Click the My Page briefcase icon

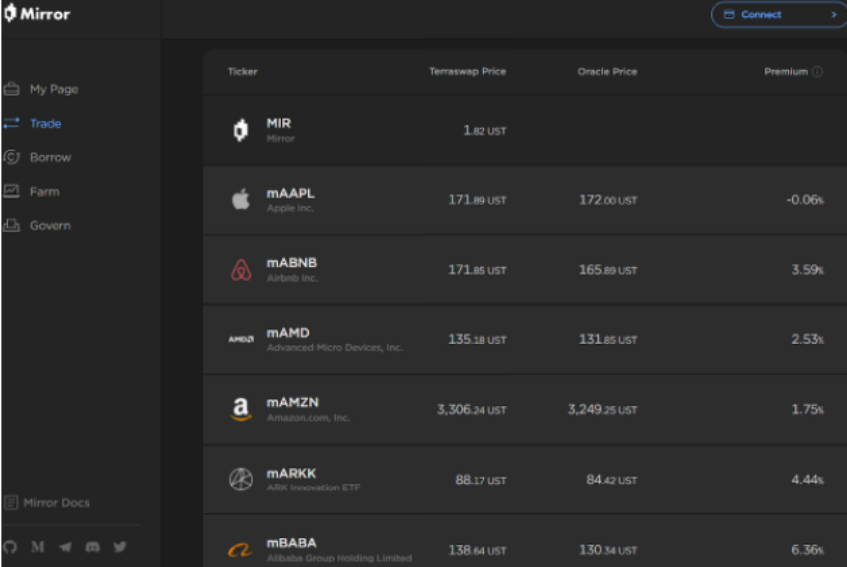tap(11, 89)
